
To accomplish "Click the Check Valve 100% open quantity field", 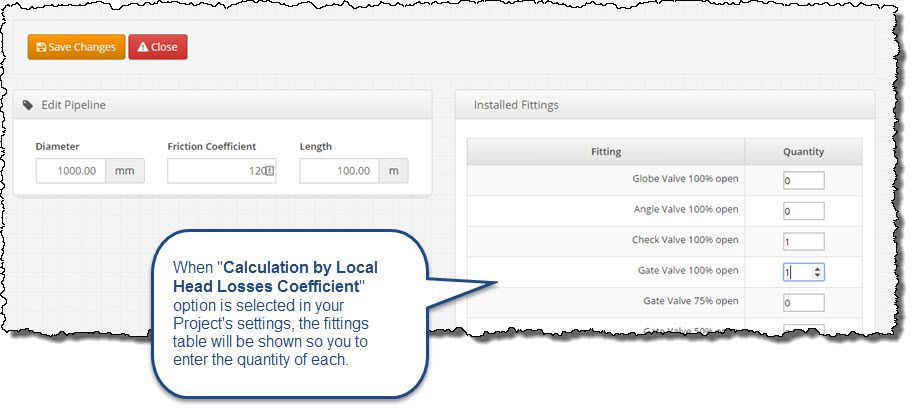I will (803, 241).
